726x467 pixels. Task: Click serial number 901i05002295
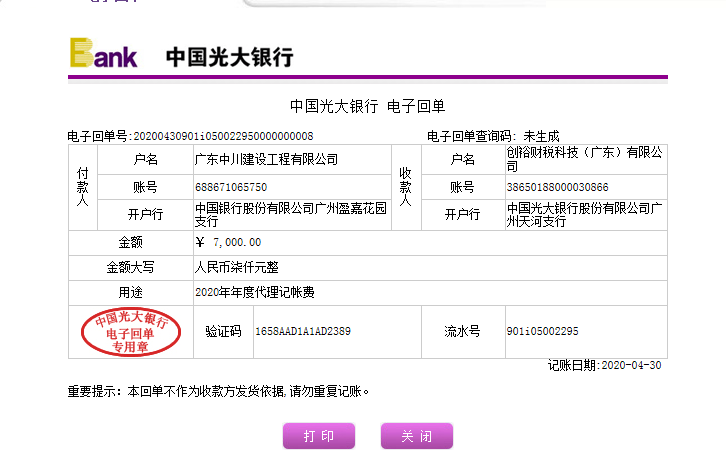(x=542, y=331)
